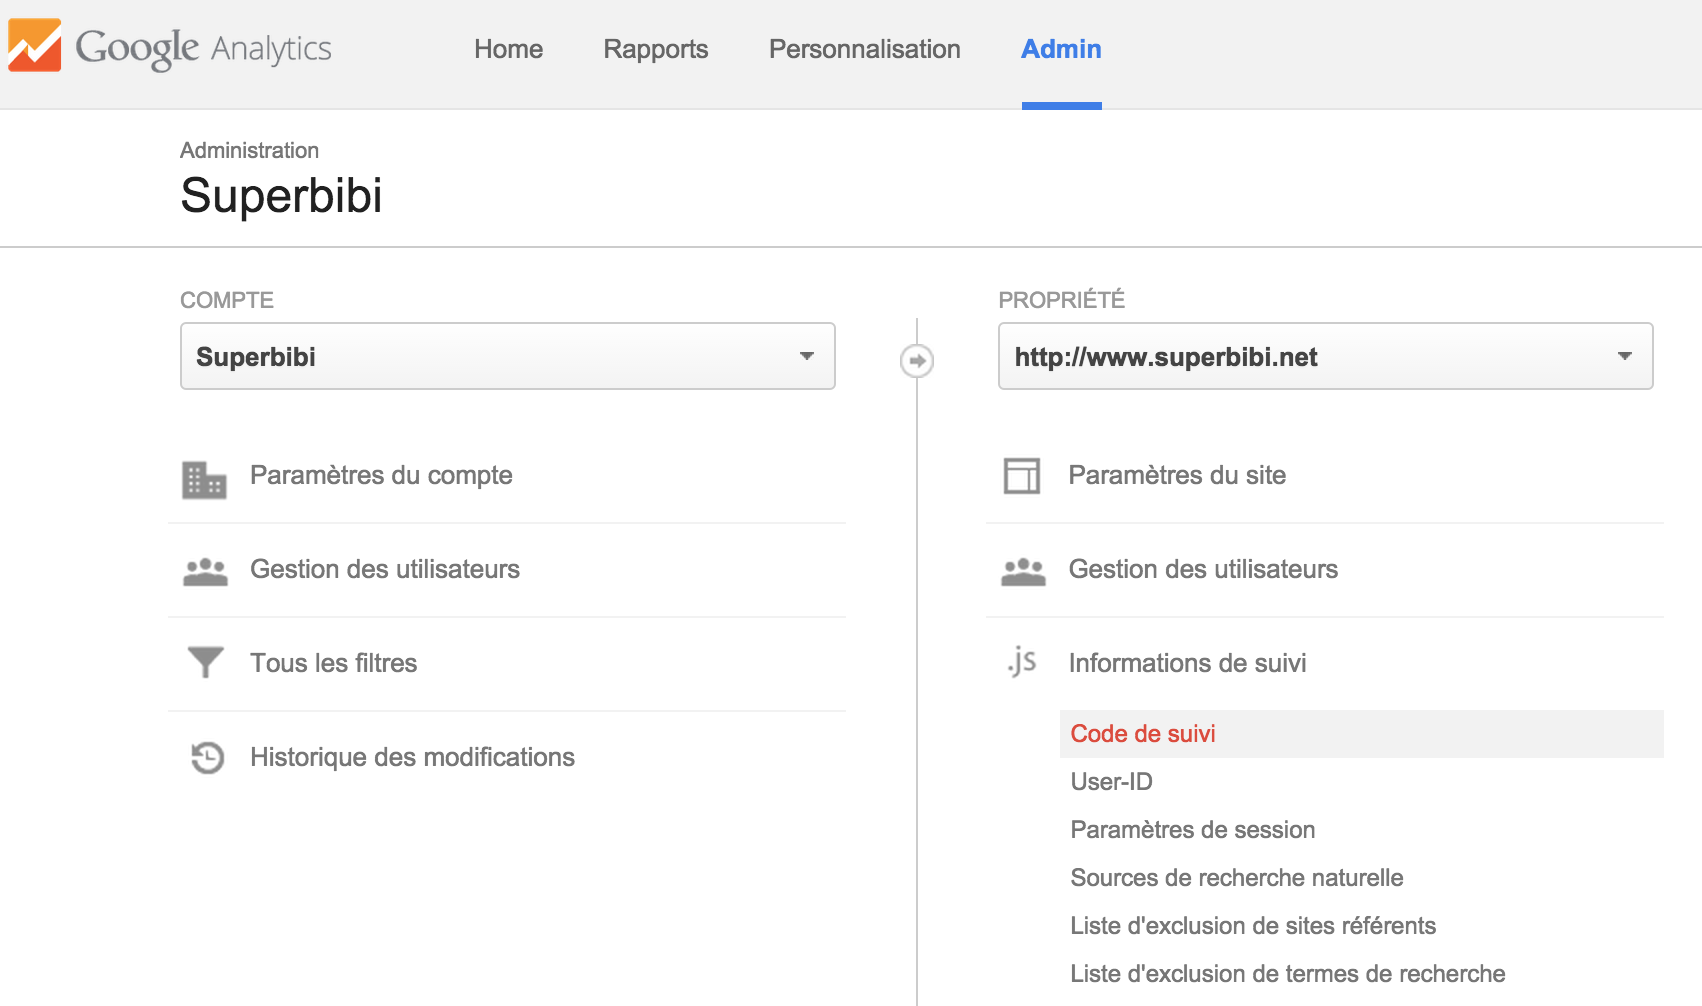
Task: Click the users icon under Compte column
Action: click(205, 572)
